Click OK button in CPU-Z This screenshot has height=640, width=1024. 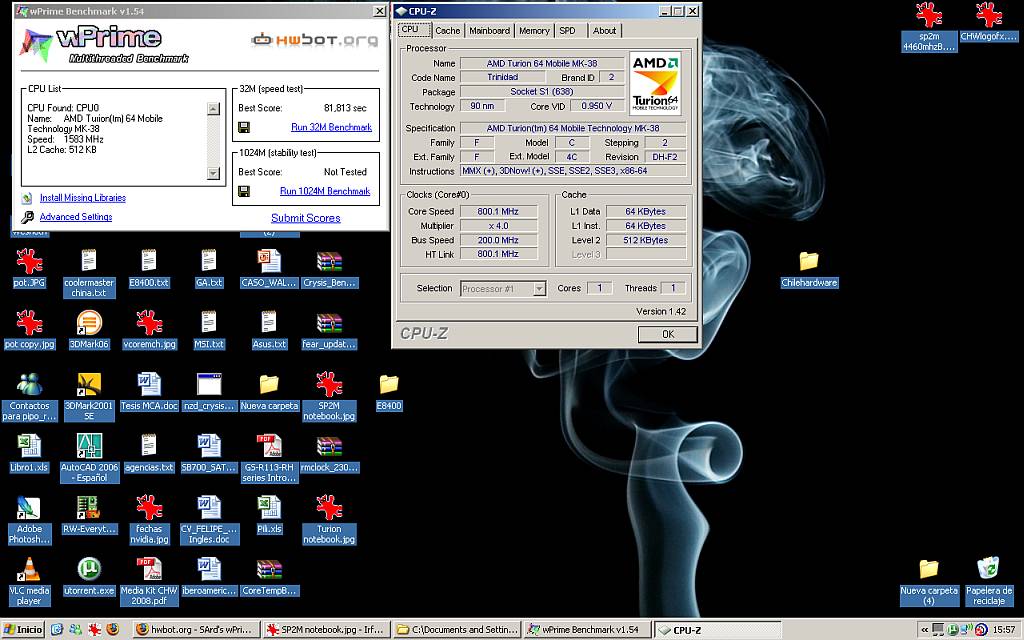[667, 334]
